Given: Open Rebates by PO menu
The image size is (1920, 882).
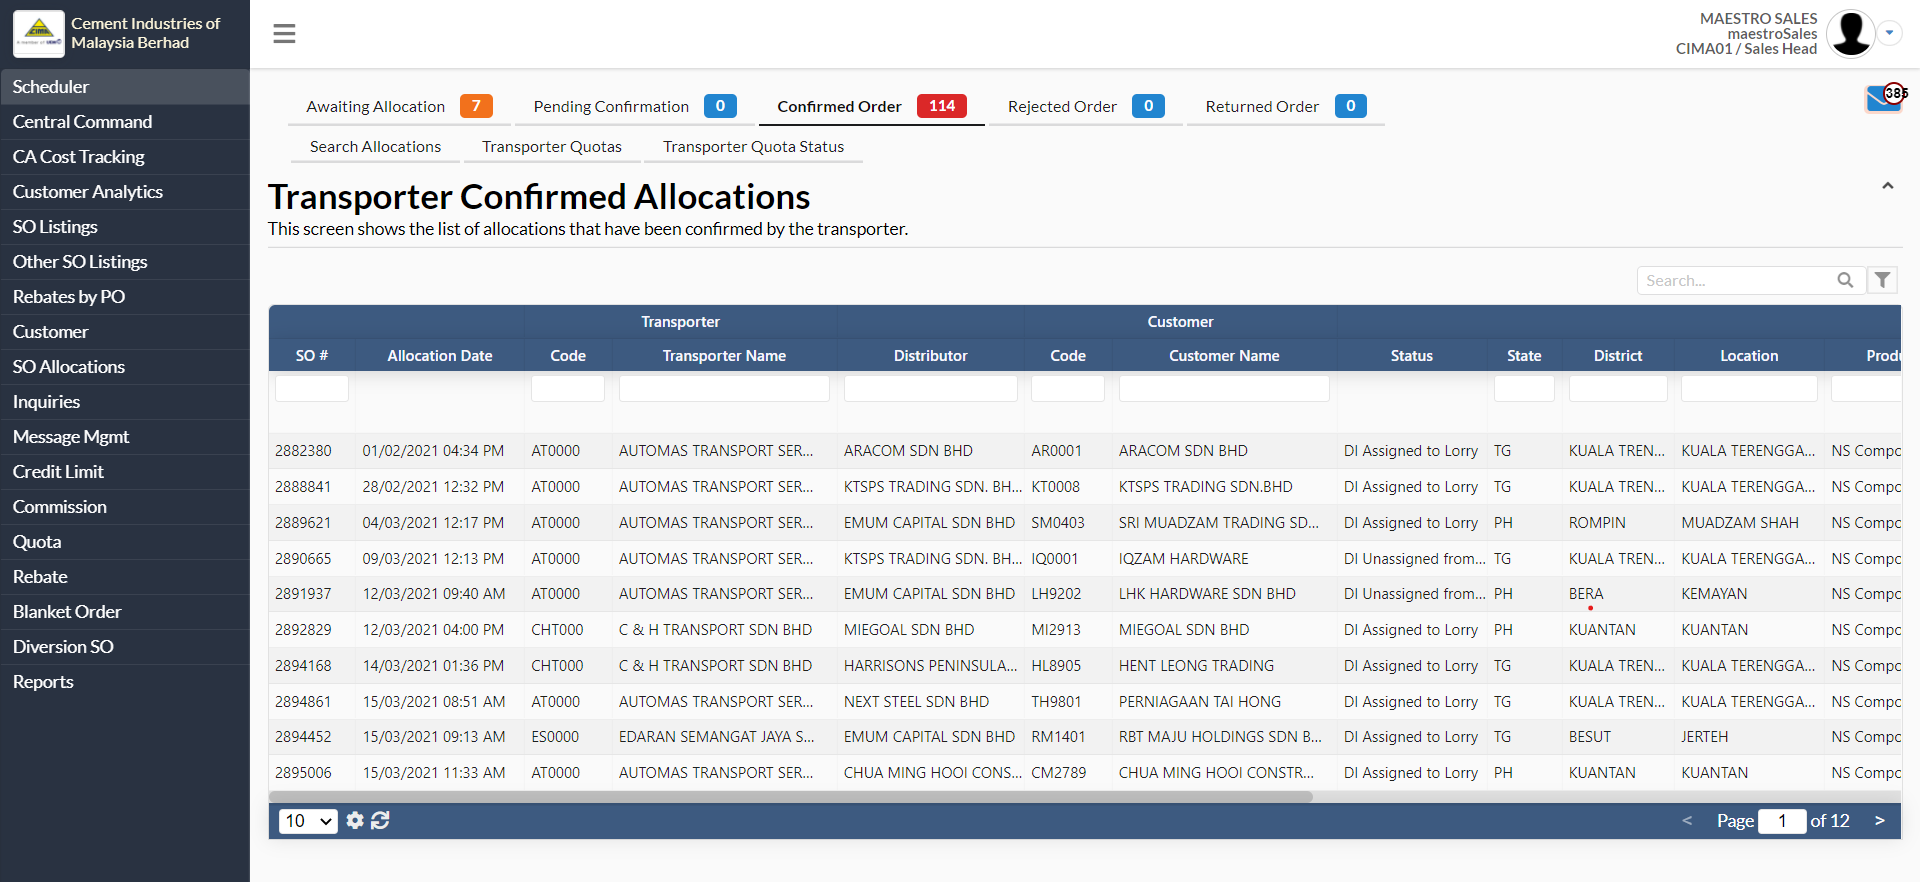Looking at the screenshot, I should (x=125, y=297).
